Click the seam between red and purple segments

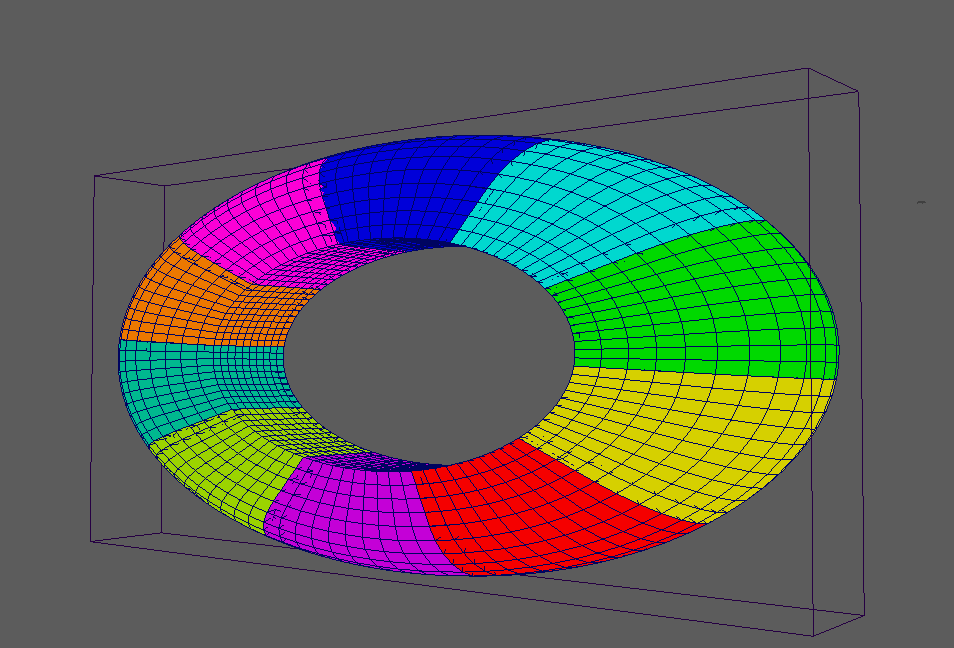pos(437,520)
